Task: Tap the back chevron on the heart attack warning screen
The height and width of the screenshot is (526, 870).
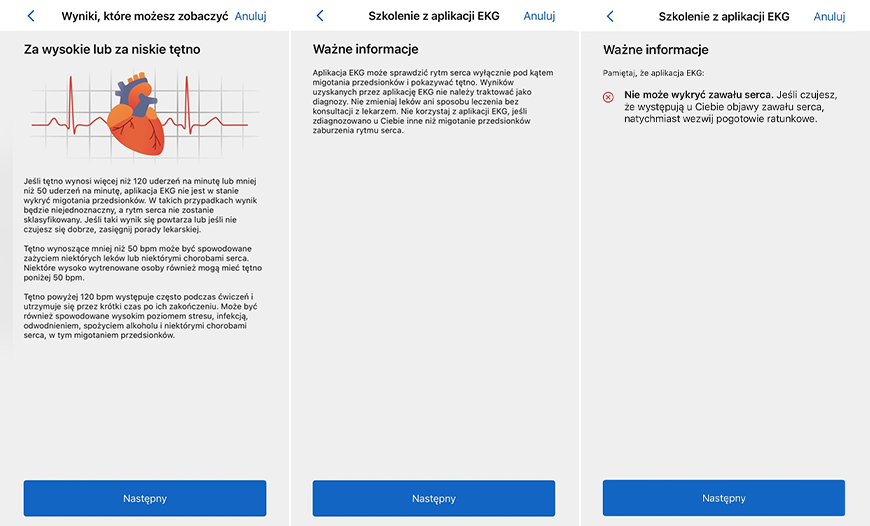Action: click(610, 16)
